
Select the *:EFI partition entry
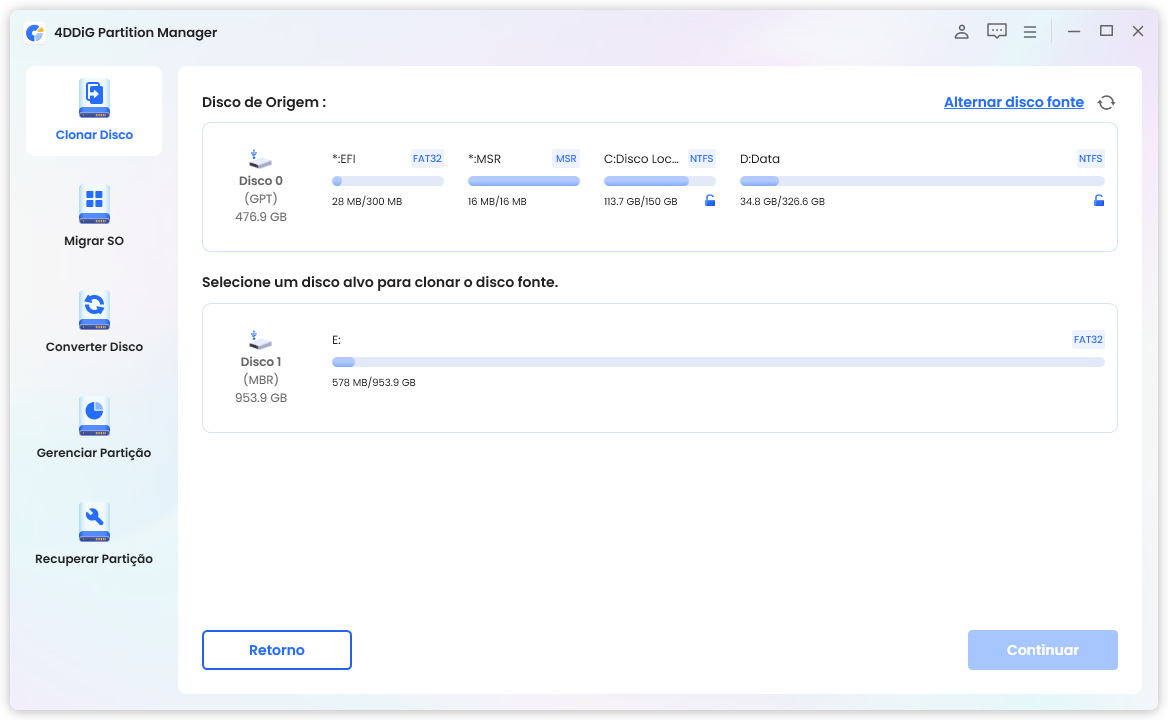(x=387, y=180)
